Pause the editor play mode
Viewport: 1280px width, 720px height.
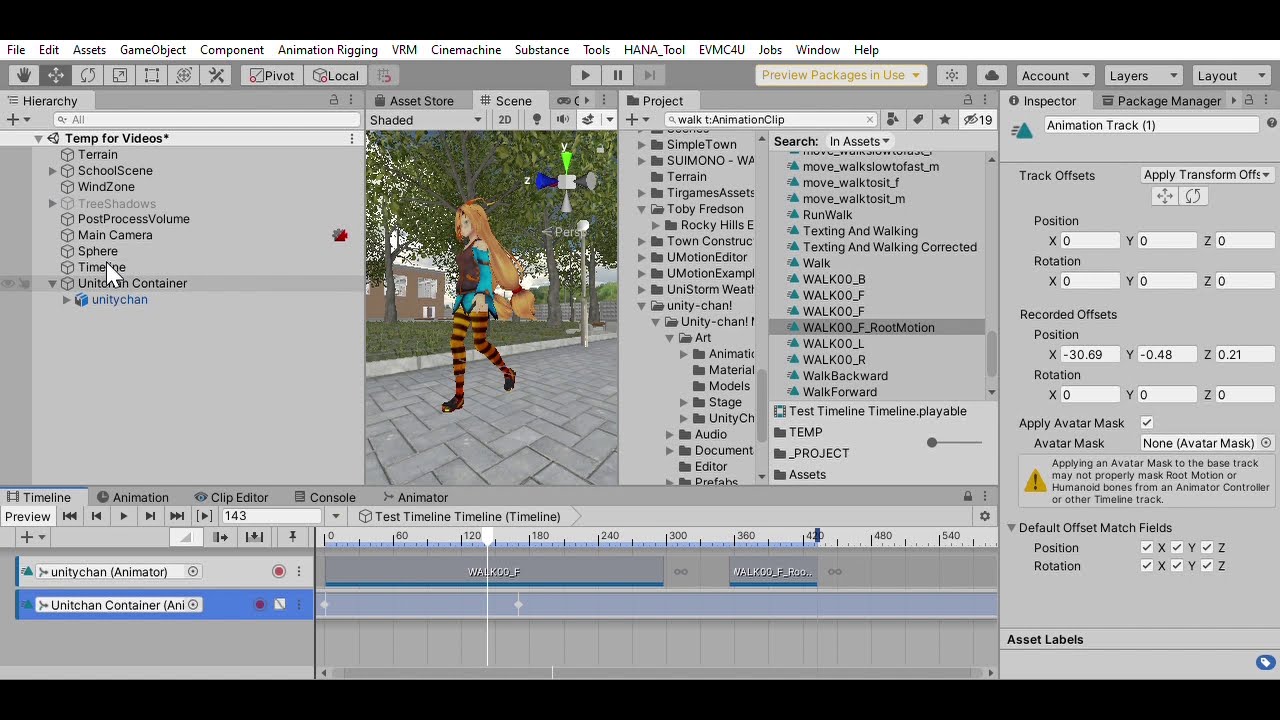click(618, 75)
